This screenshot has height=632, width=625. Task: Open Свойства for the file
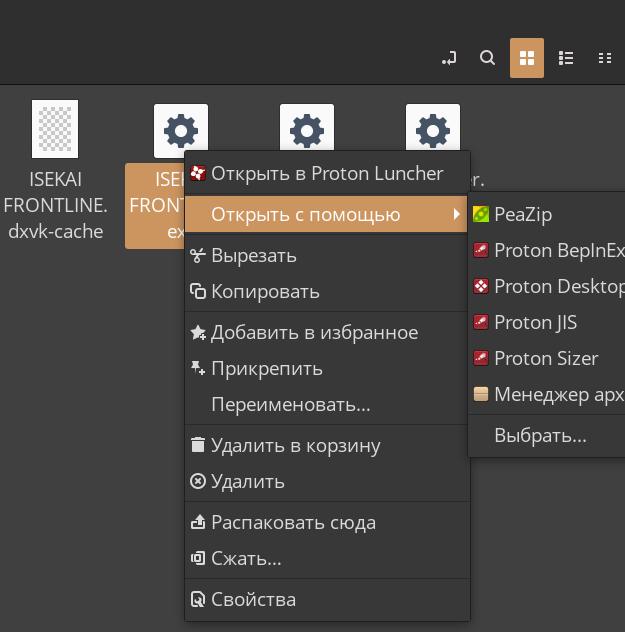[253, 600]
